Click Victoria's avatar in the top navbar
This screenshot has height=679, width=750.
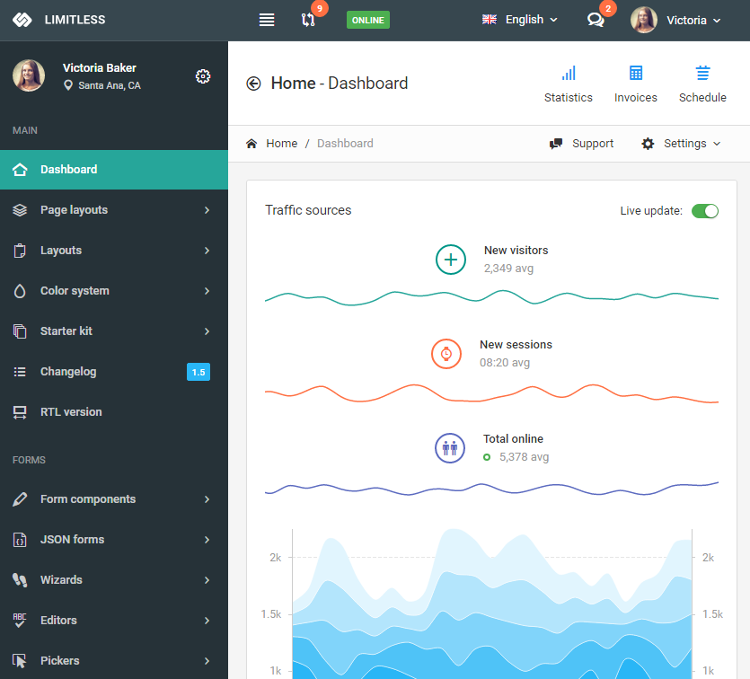point(643,20)
